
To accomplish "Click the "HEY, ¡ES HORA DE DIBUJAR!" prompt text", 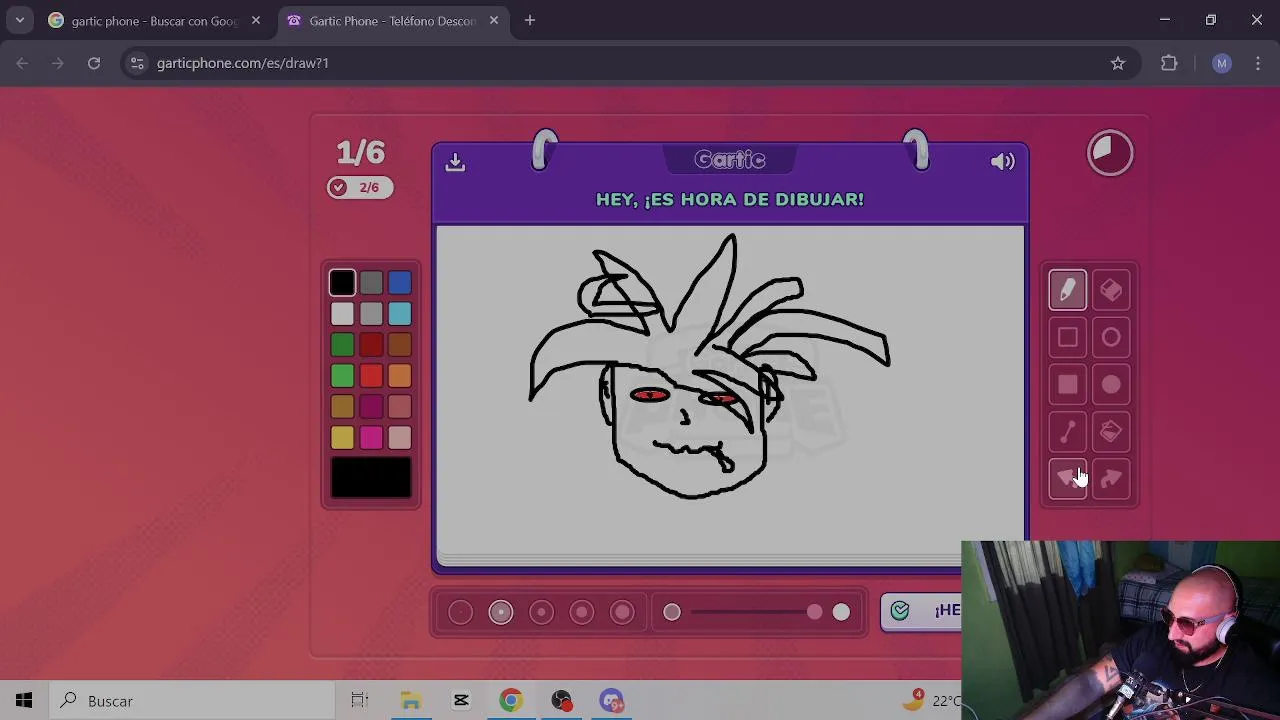I will pos(730,199).
